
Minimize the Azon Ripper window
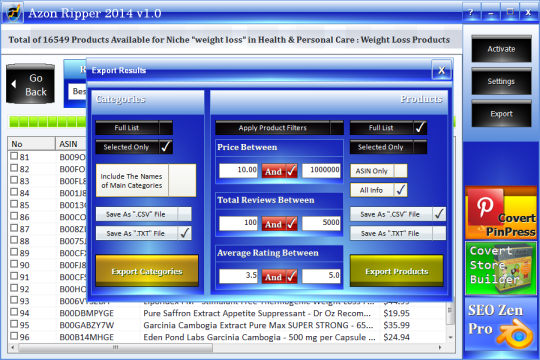(x=491, y=13)
